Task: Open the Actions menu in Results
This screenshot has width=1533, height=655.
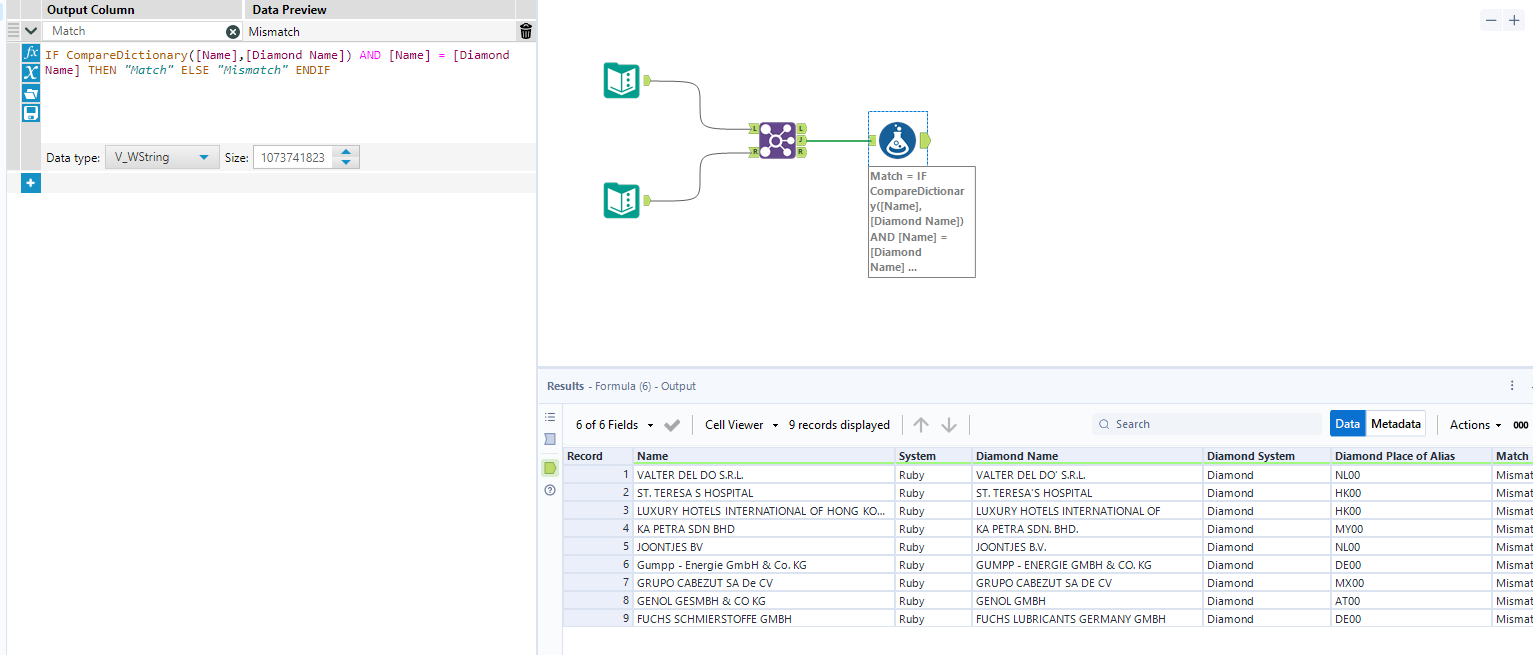Action: coord(1474,424)
